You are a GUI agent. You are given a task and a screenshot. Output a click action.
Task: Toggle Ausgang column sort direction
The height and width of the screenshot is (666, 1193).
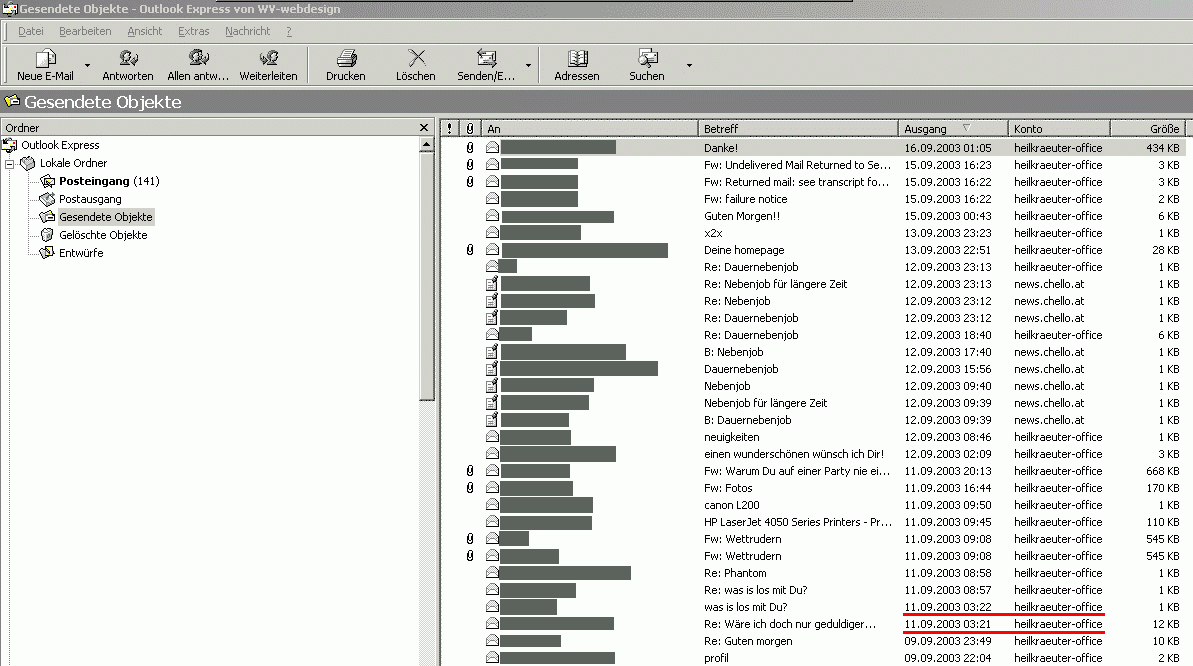click(953, 129)
